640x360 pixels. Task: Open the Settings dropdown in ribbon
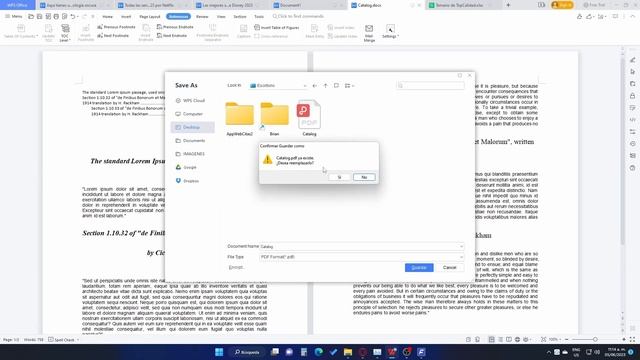390,32
